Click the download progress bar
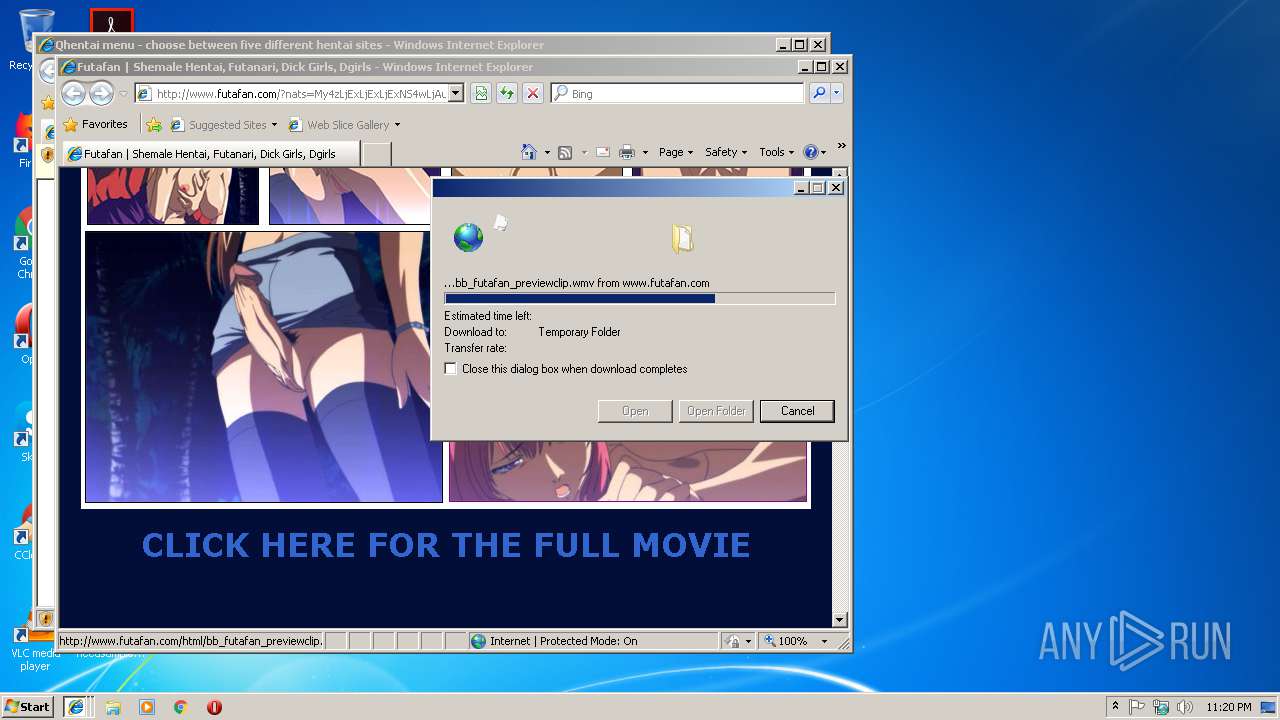The height and width of the screenshot is (720, 1280). [640, 298]
